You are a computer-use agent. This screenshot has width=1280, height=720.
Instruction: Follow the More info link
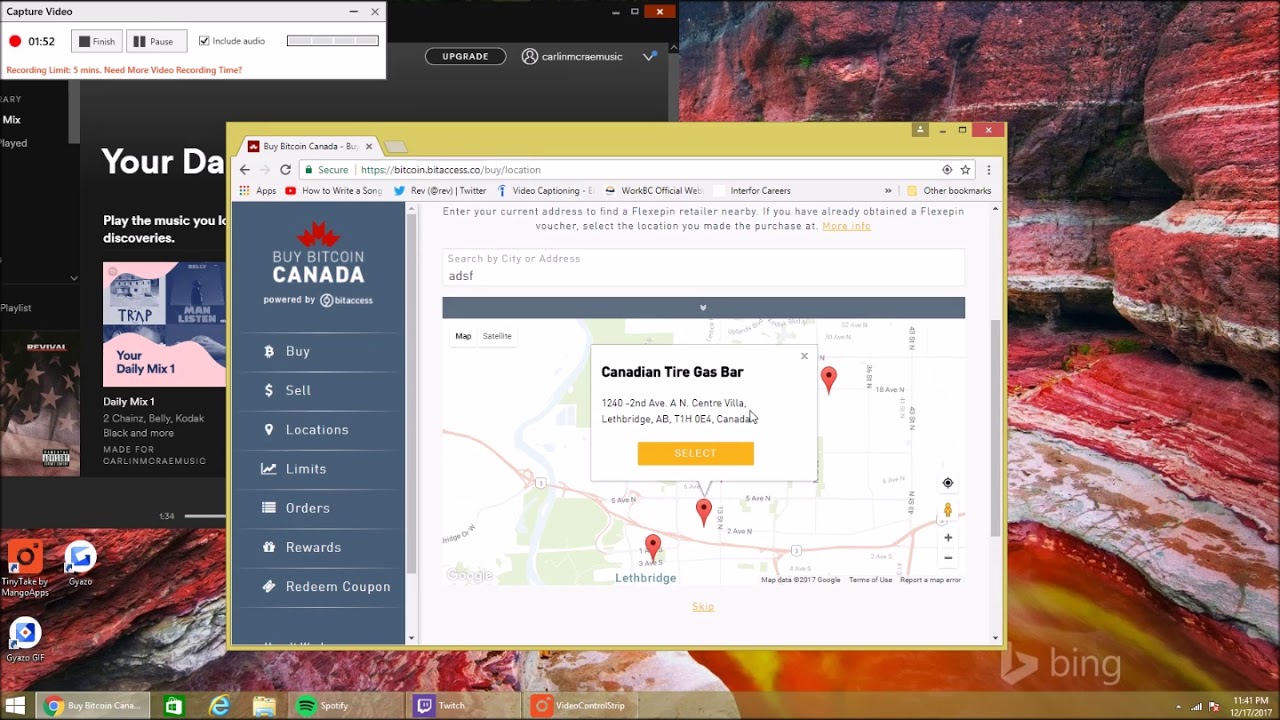tap(846, 226)
